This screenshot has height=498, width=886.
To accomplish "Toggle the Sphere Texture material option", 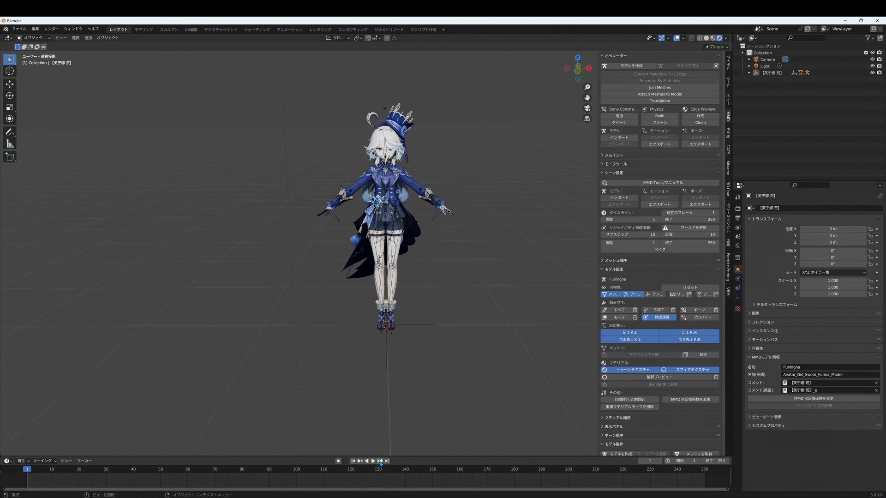I will tap(689, 370).
